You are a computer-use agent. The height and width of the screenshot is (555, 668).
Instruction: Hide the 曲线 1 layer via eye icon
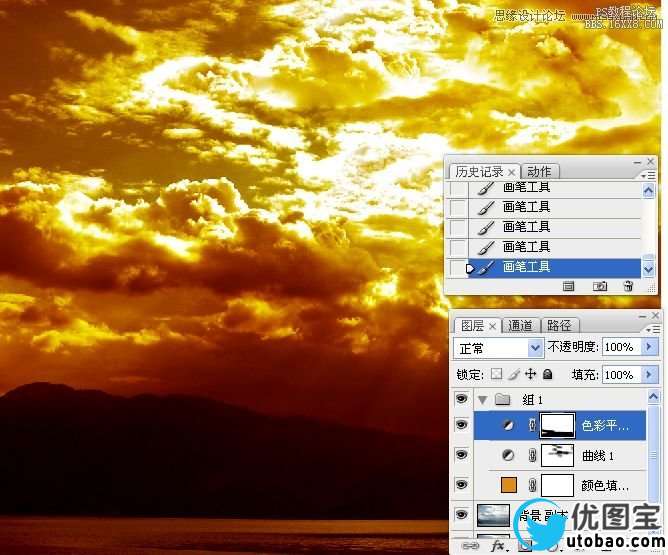(x=461, y=455)
